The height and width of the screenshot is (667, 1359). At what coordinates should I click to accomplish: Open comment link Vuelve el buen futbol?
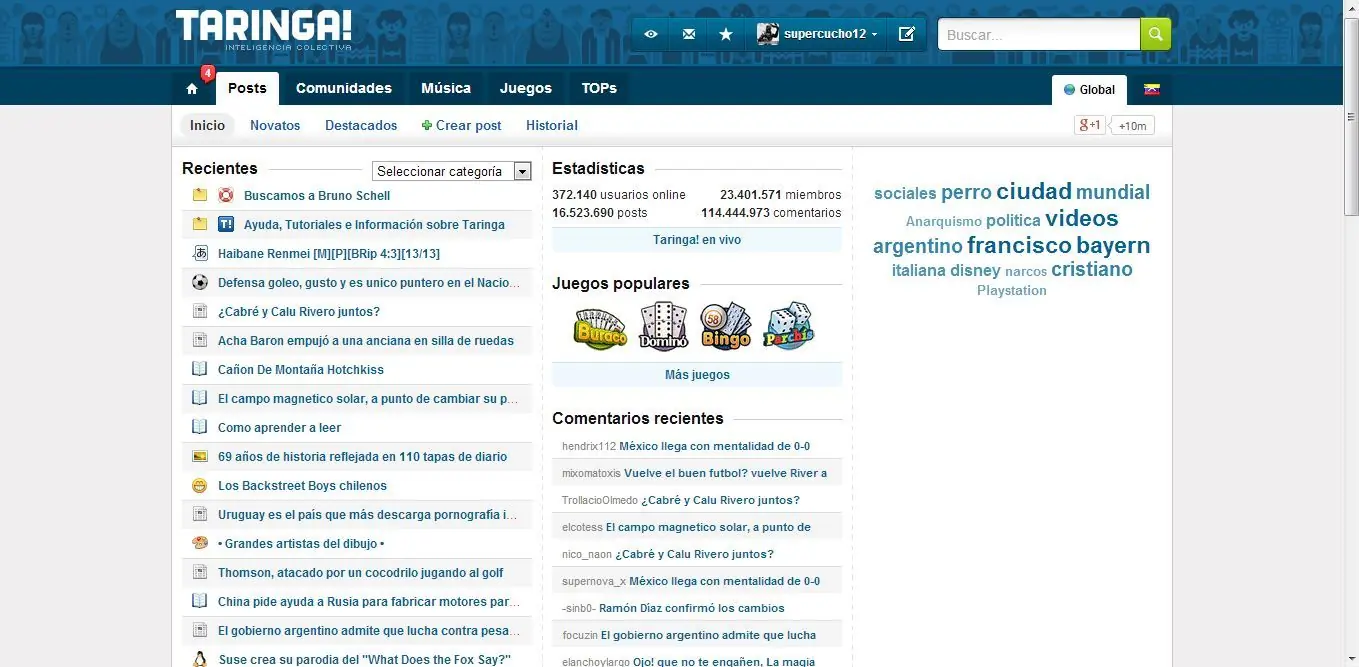click(x=726, y=473)
